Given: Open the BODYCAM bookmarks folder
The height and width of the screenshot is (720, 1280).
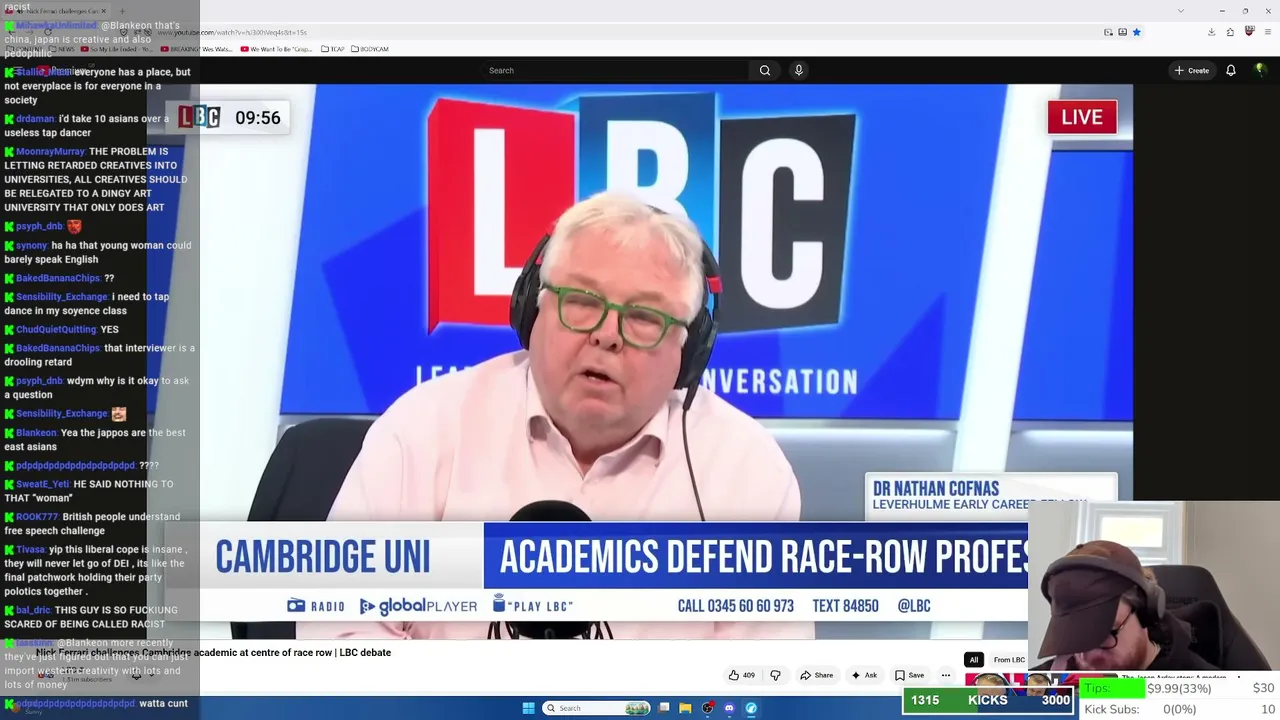Looking at the screenshot, I should (x=370, y=49).
